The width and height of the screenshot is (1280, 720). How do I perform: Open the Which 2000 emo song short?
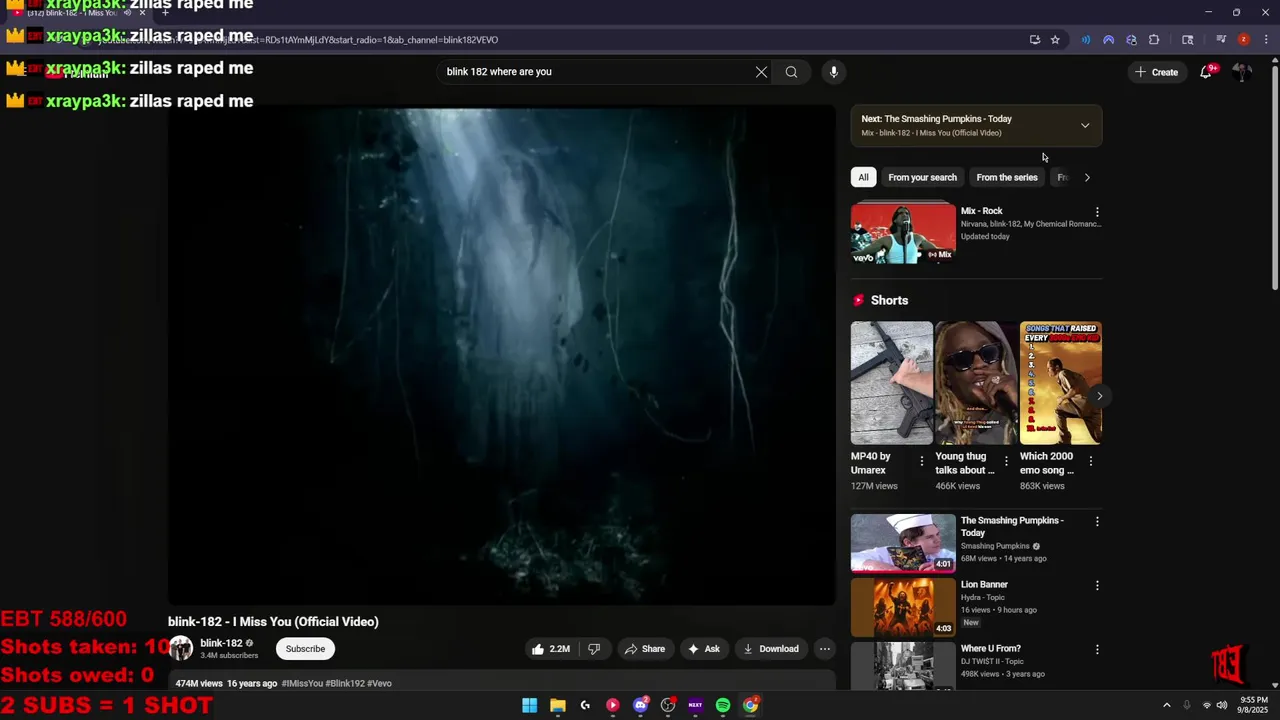pyautogui.click(x=1061, y=383)
